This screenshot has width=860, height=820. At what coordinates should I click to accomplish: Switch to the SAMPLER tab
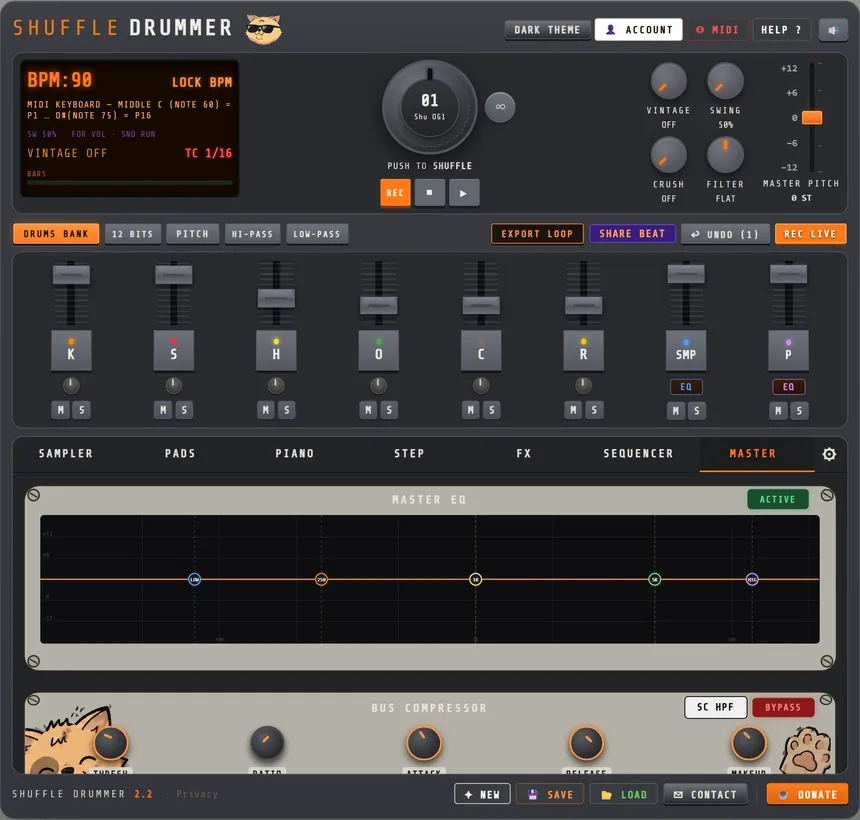[x=66, y=454]
